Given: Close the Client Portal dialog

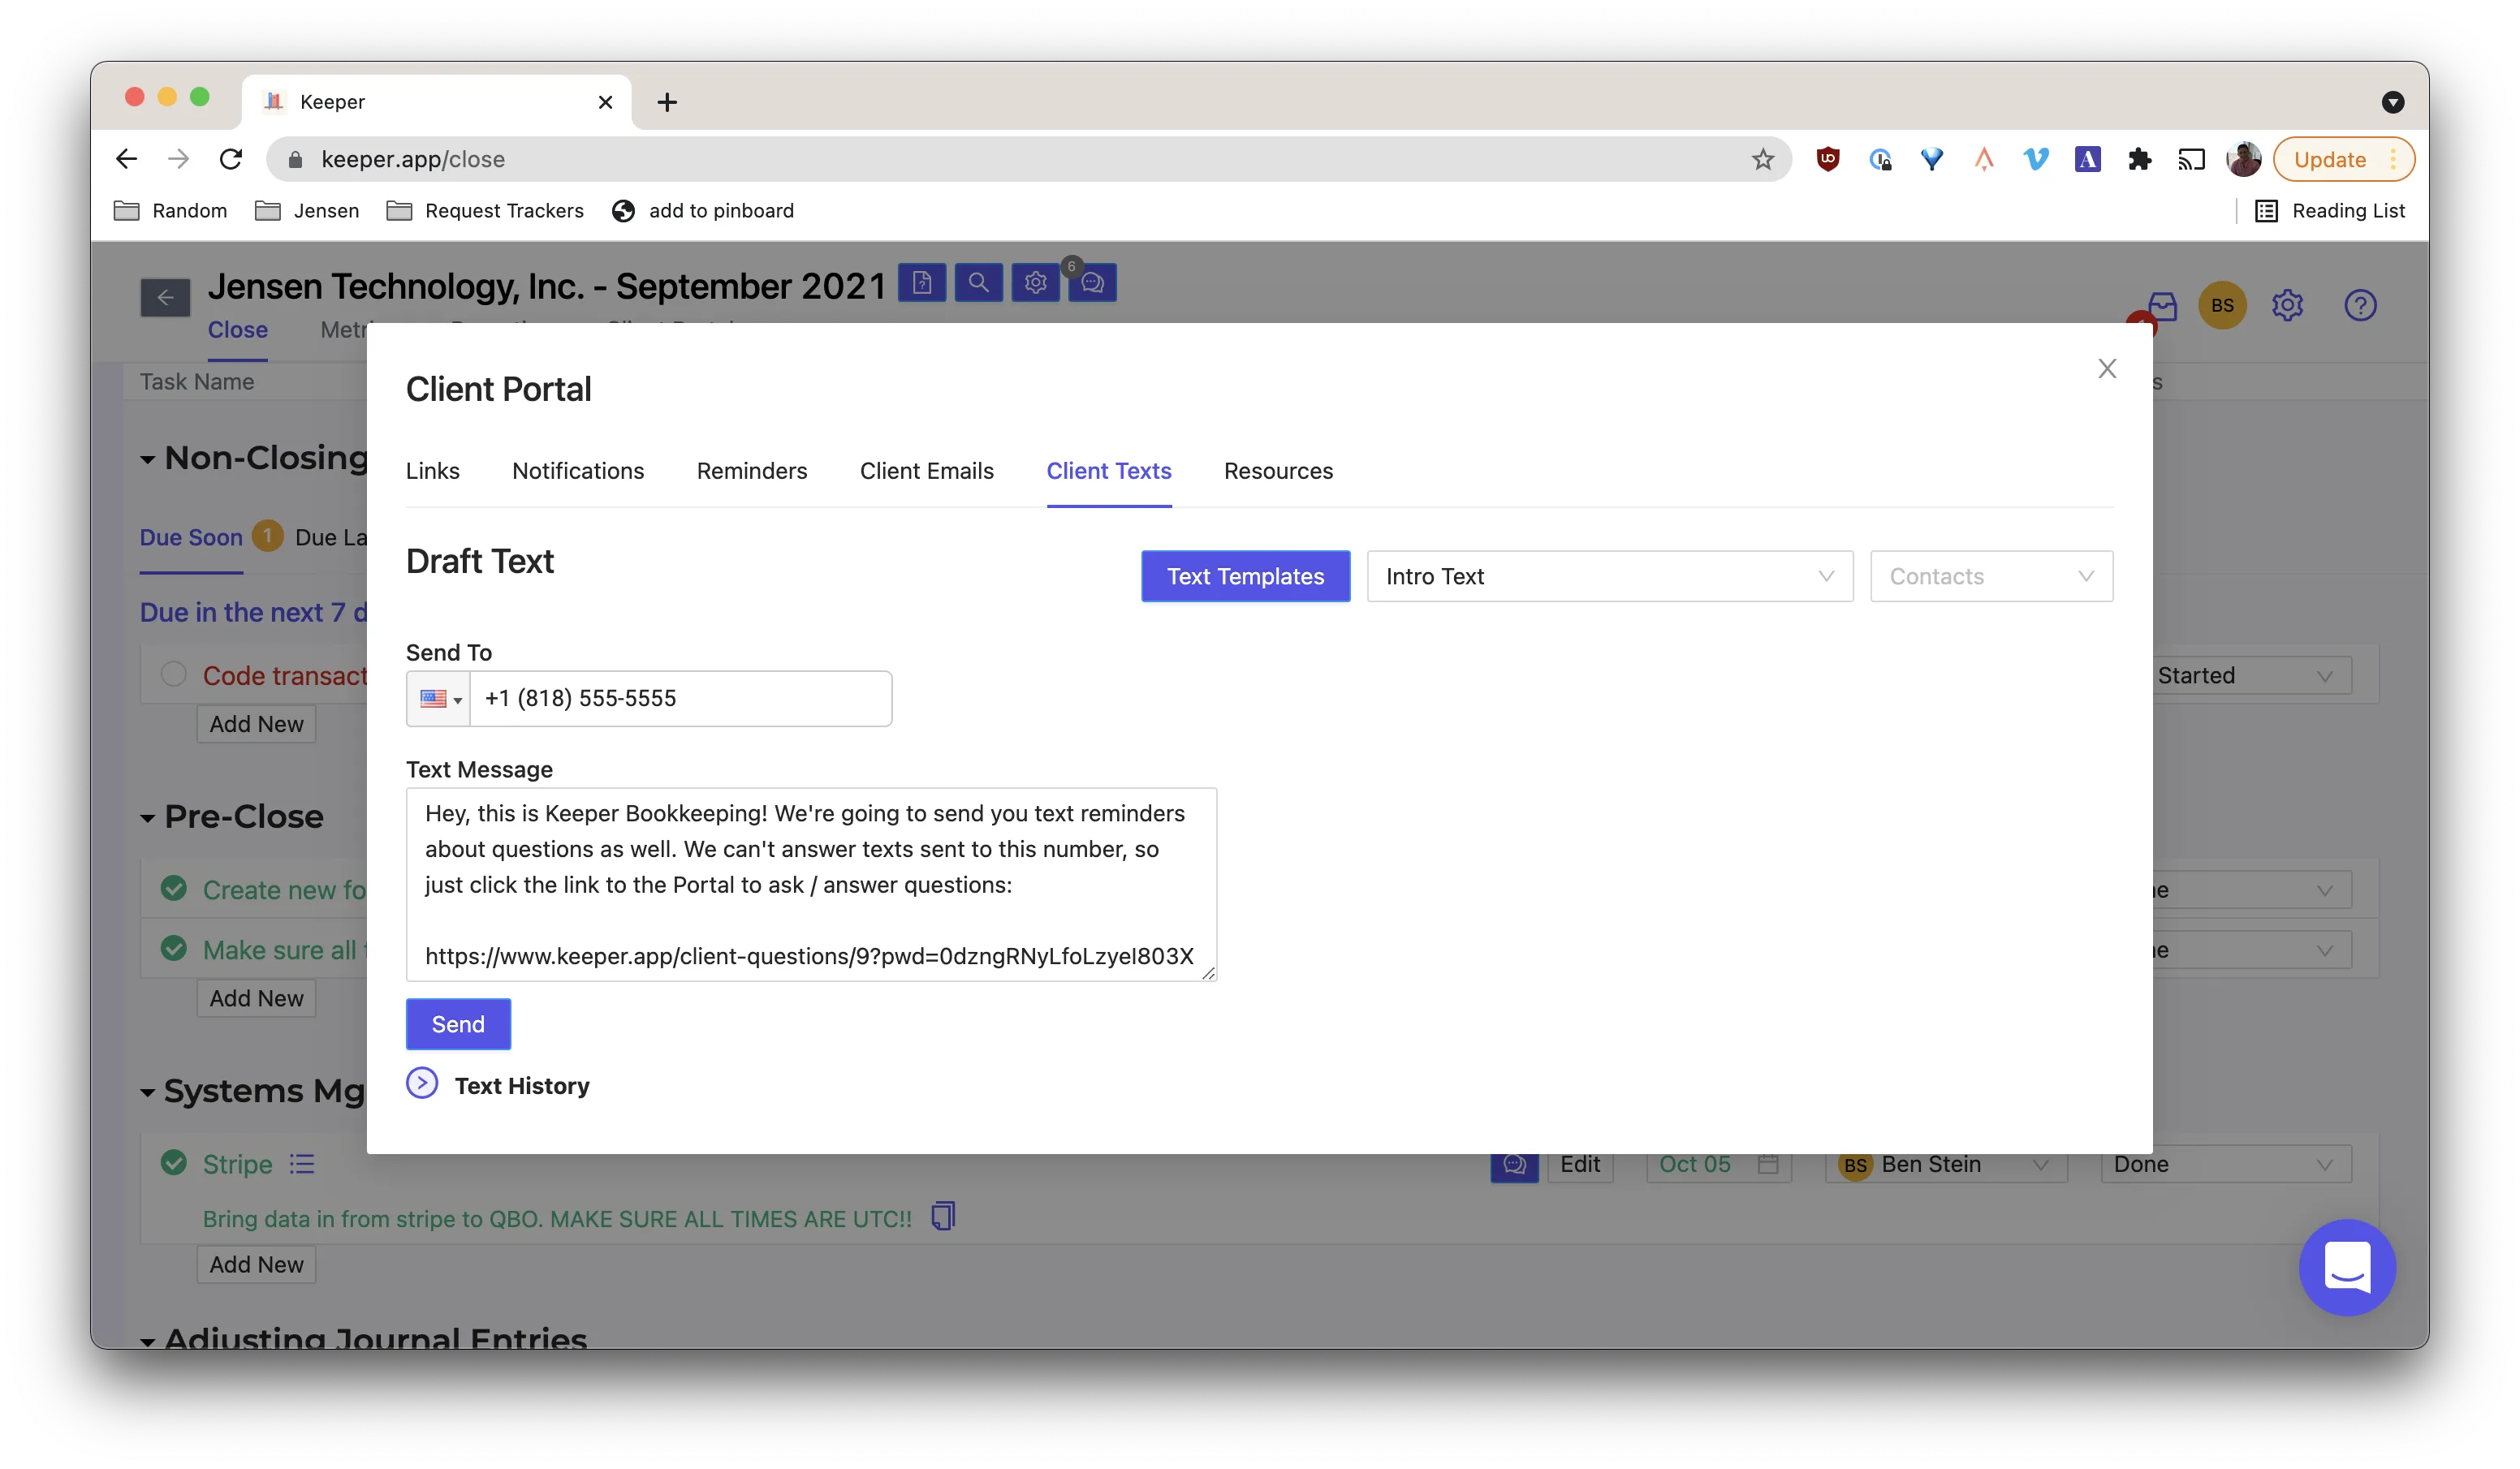Looking at the screenshot, I should [x=2107, y=369].
